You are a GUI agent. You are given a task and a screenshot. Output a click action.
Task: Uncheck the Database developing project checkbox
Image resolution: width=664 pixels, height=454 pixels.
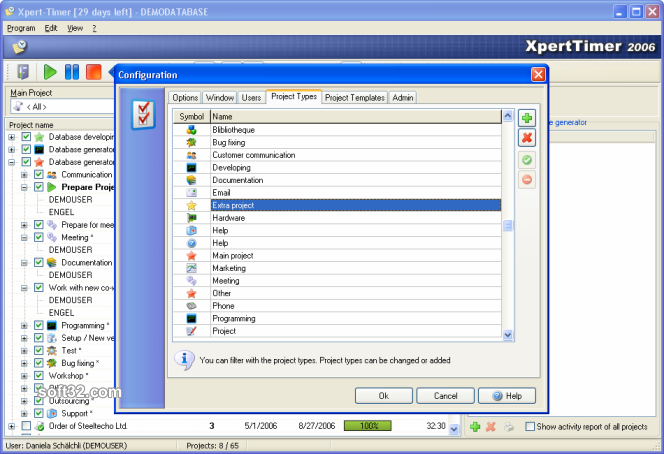26,137
